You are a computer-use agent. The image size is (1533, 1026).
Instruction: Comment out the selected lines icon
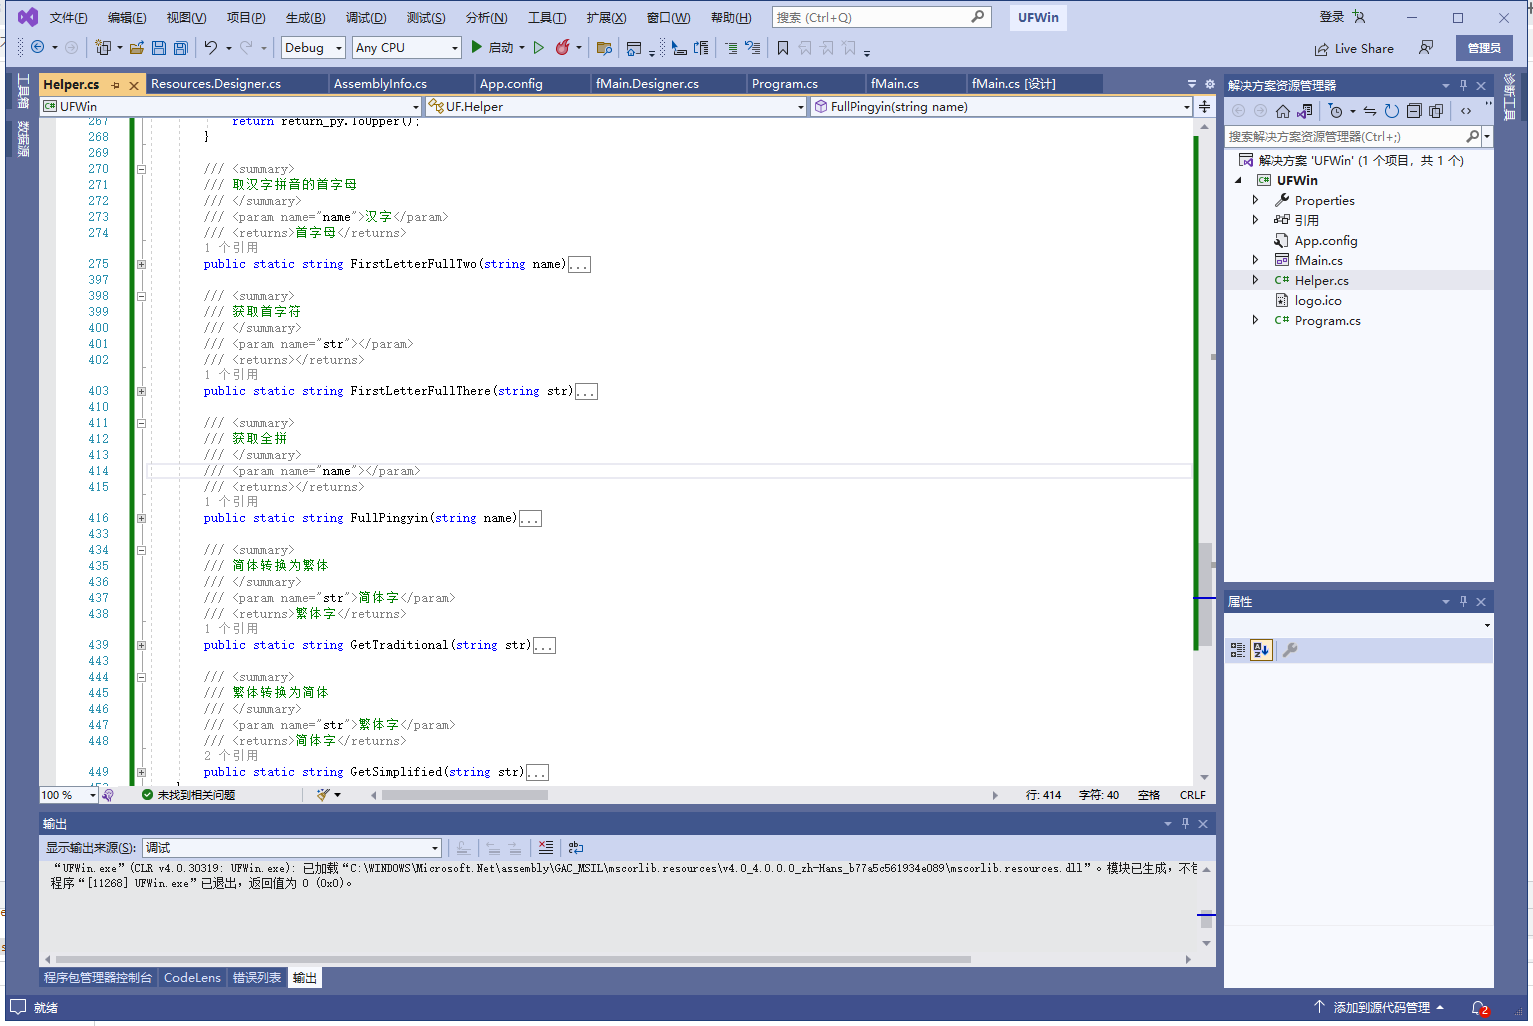(731, 47)
